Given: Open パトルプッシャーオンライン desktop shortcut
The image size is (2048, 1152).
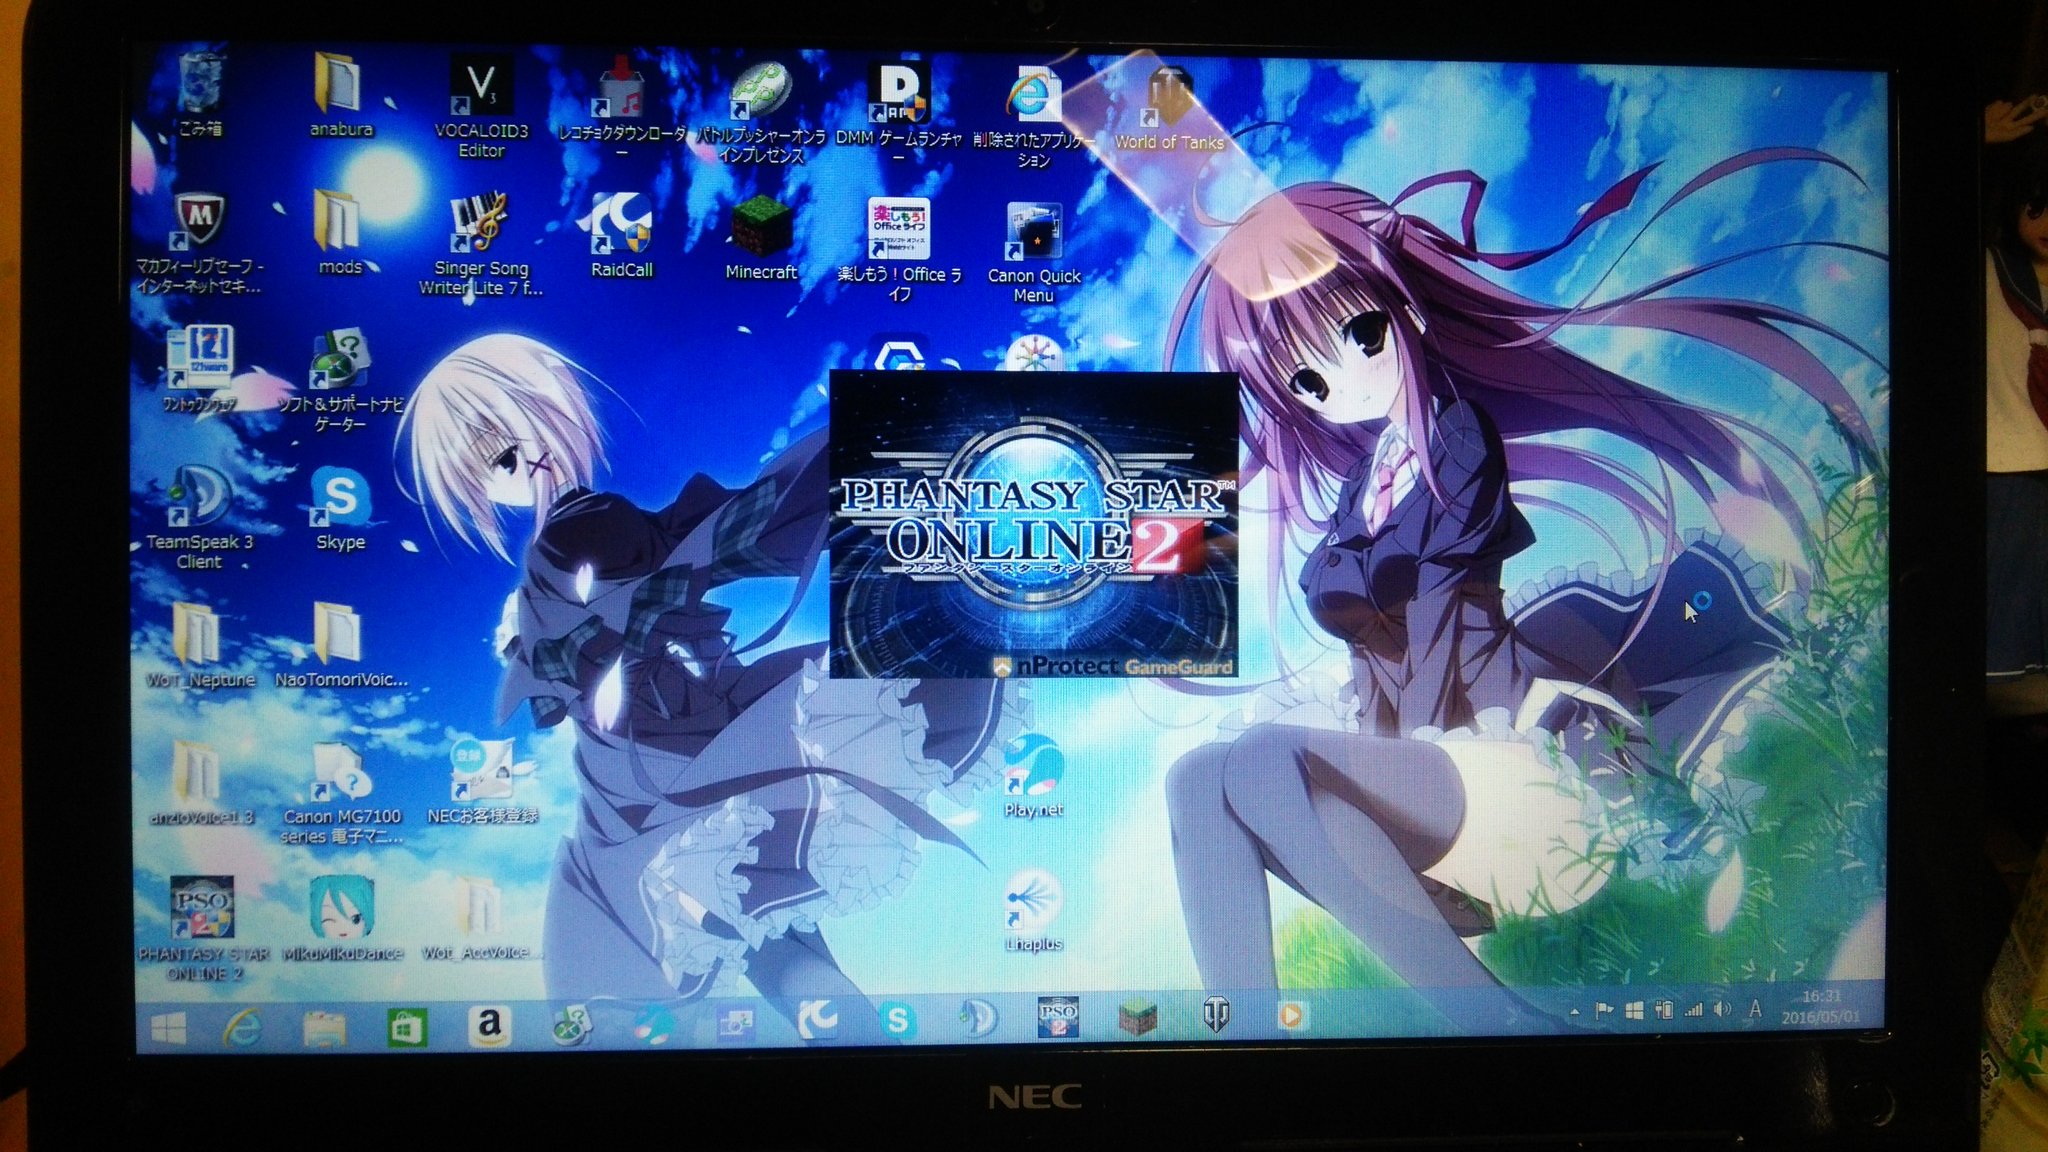Looking at the screenshot, I should pyautogui.click(x=761, y=112).
